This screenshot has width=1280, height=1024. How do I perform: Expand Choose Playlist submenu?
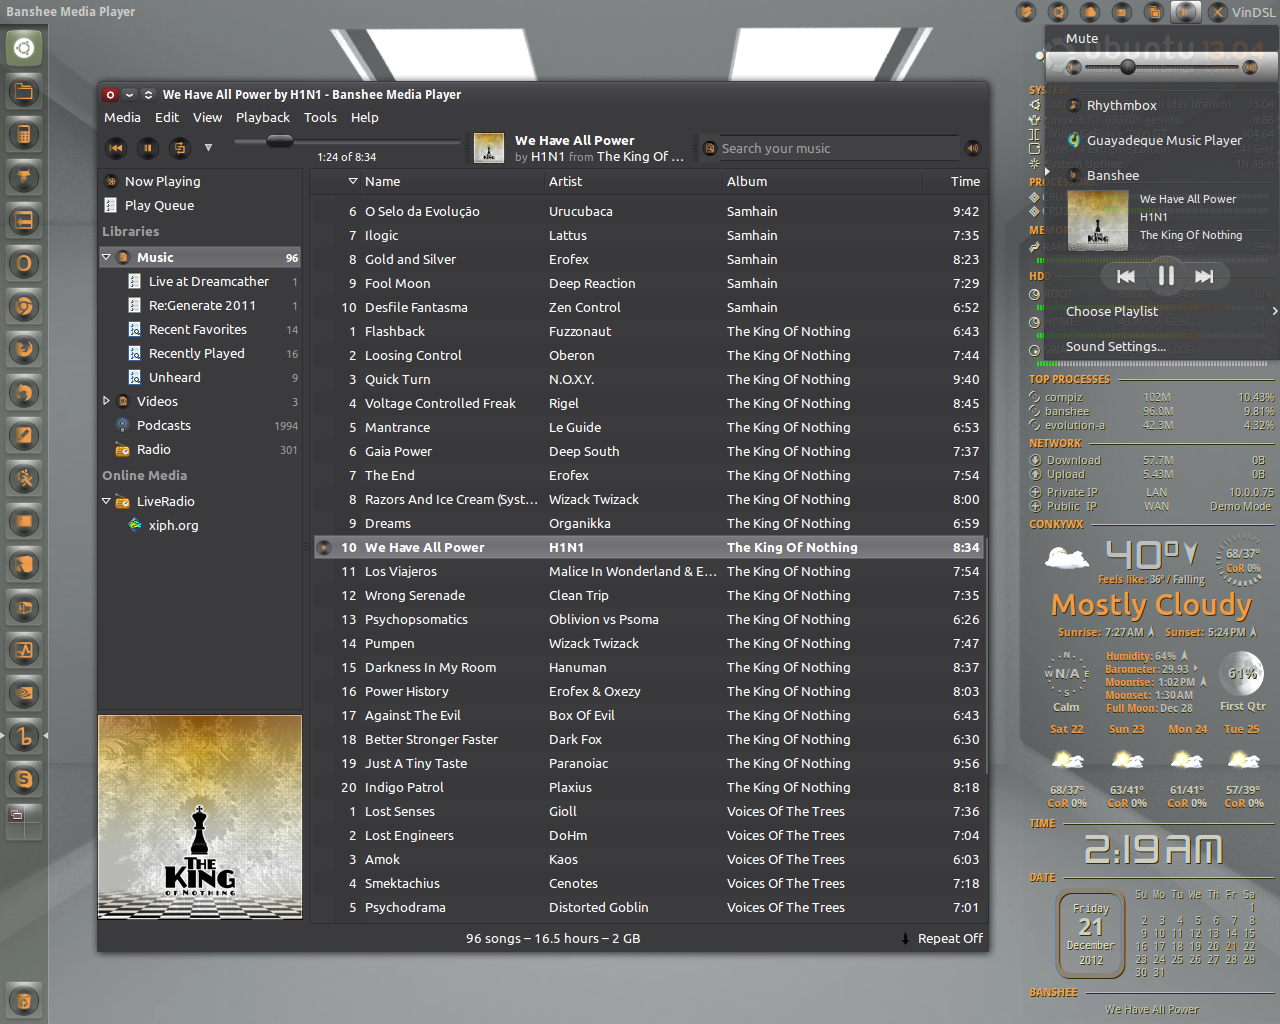(1162, 311)
